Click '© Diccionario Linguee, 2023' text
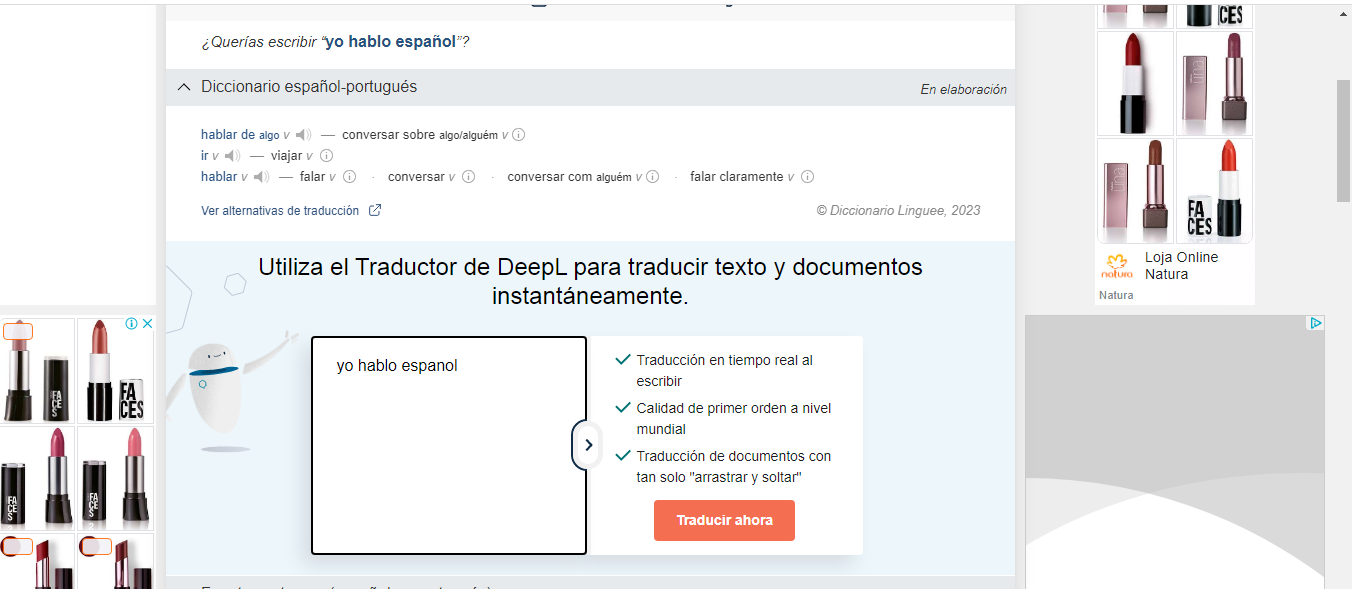This screenshot has width=1352, height=589. [898, 210]
